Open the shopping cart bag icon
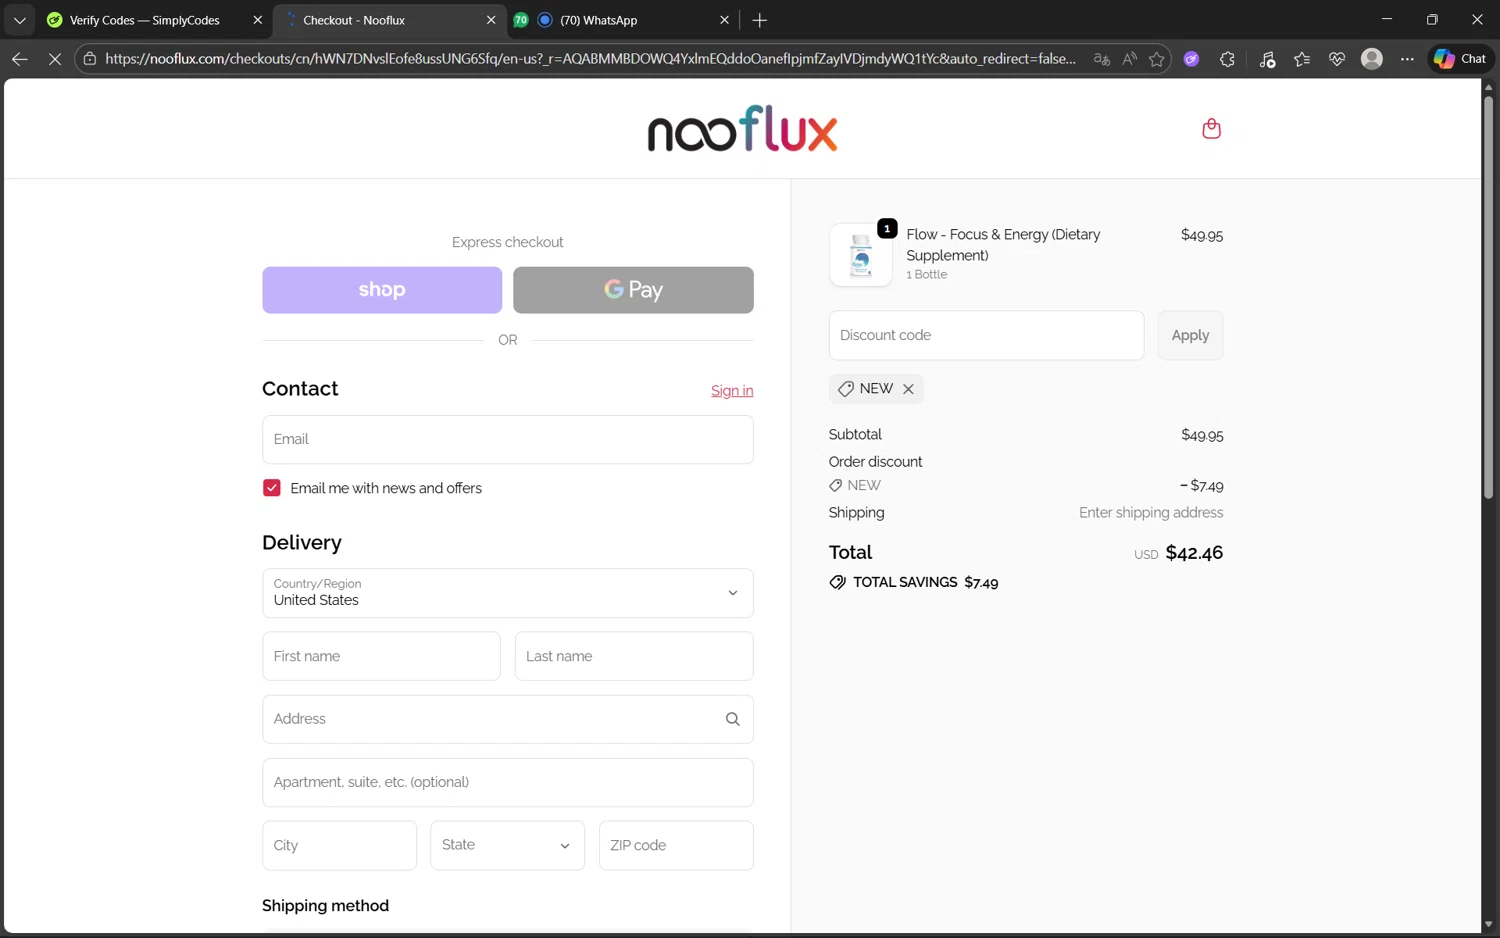 pos(1211,129)
